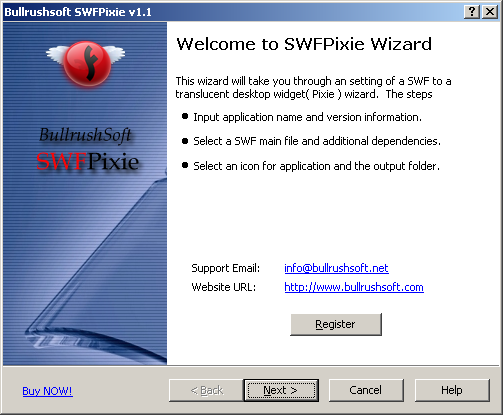Screen dimensions: 503x415
Task: Click 'Select an icon for application' step text
Action: tap(316, 166)
